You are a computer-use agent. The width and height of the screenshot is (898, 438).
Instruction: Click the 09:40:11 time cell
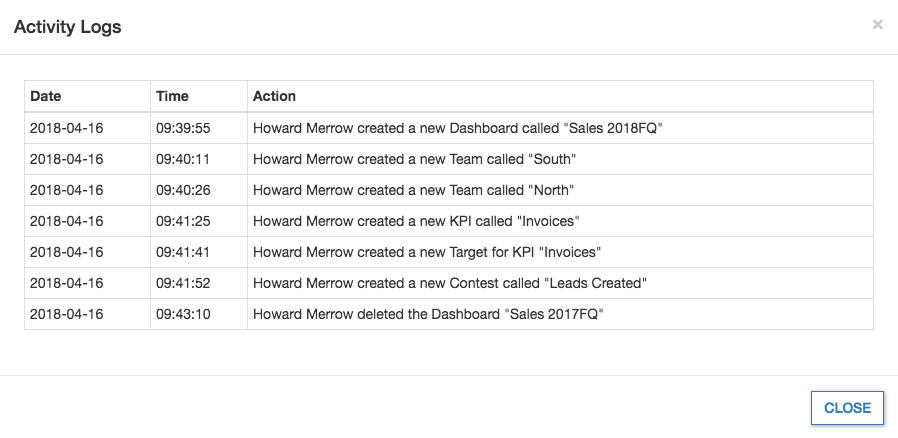(x=181, y=159)
